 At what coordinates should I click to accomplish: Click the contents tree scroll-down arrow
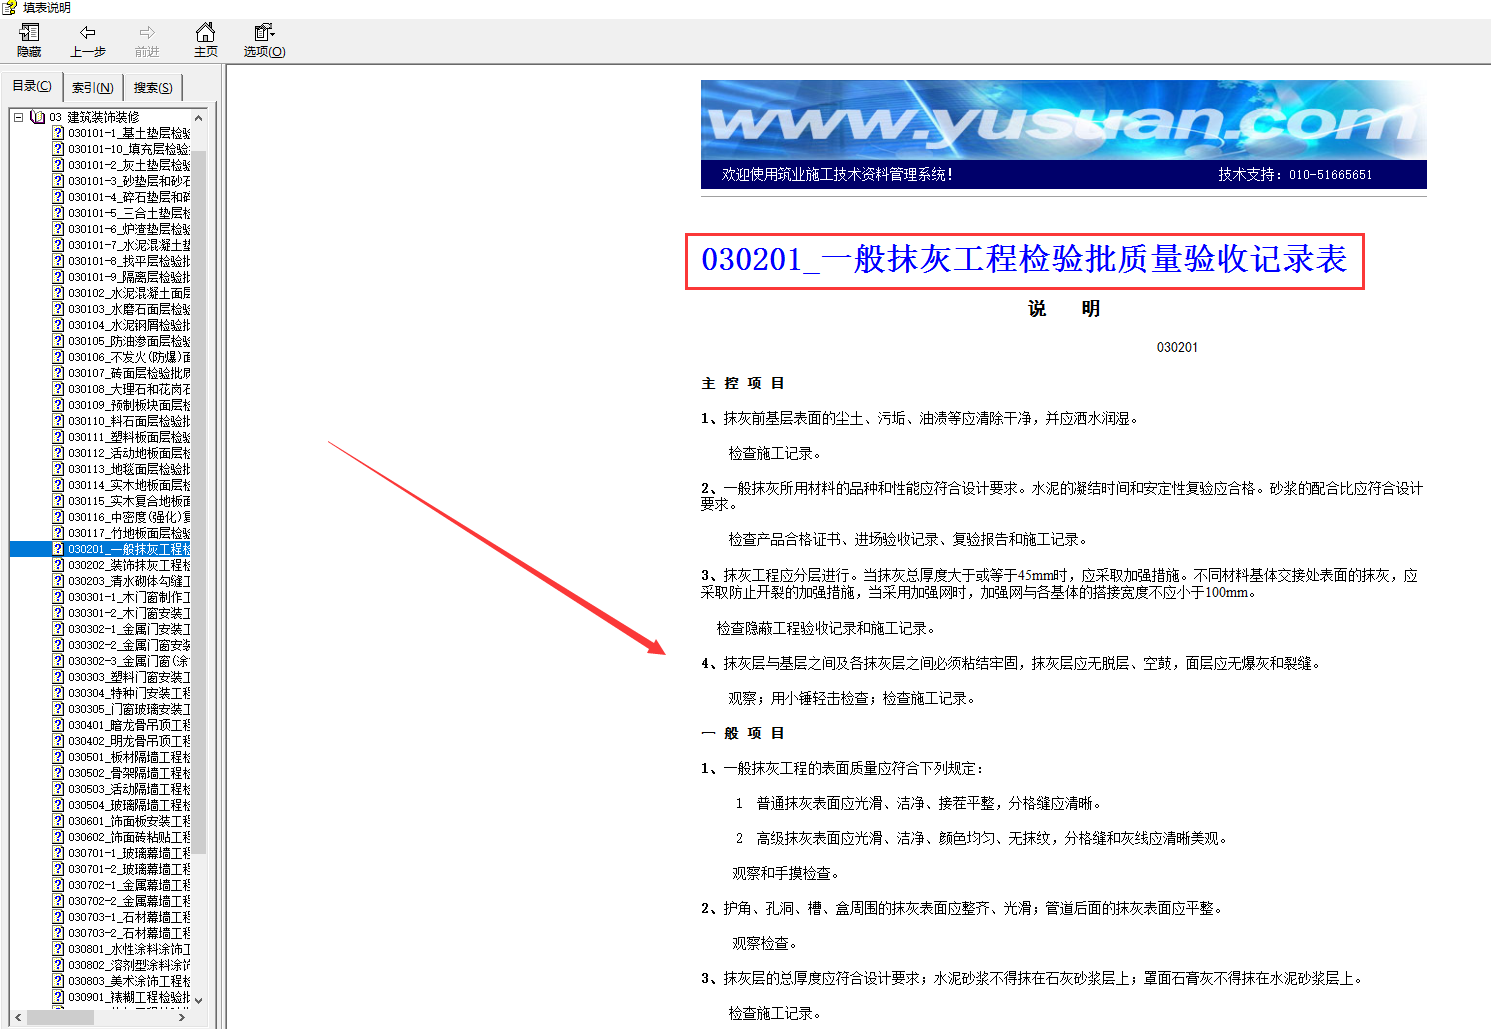point(198,1000)
